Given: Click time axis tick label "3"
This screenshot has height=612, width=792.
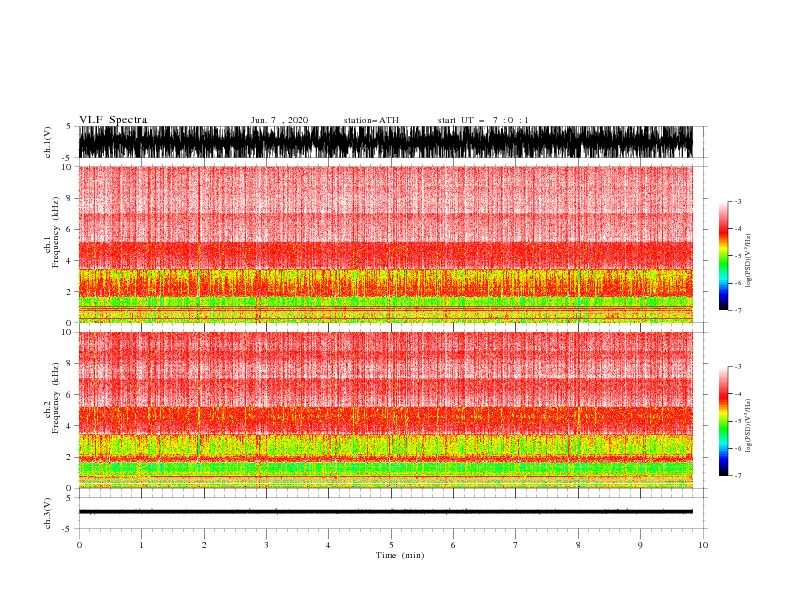Looking at the screenshot, I should (266, 545).
